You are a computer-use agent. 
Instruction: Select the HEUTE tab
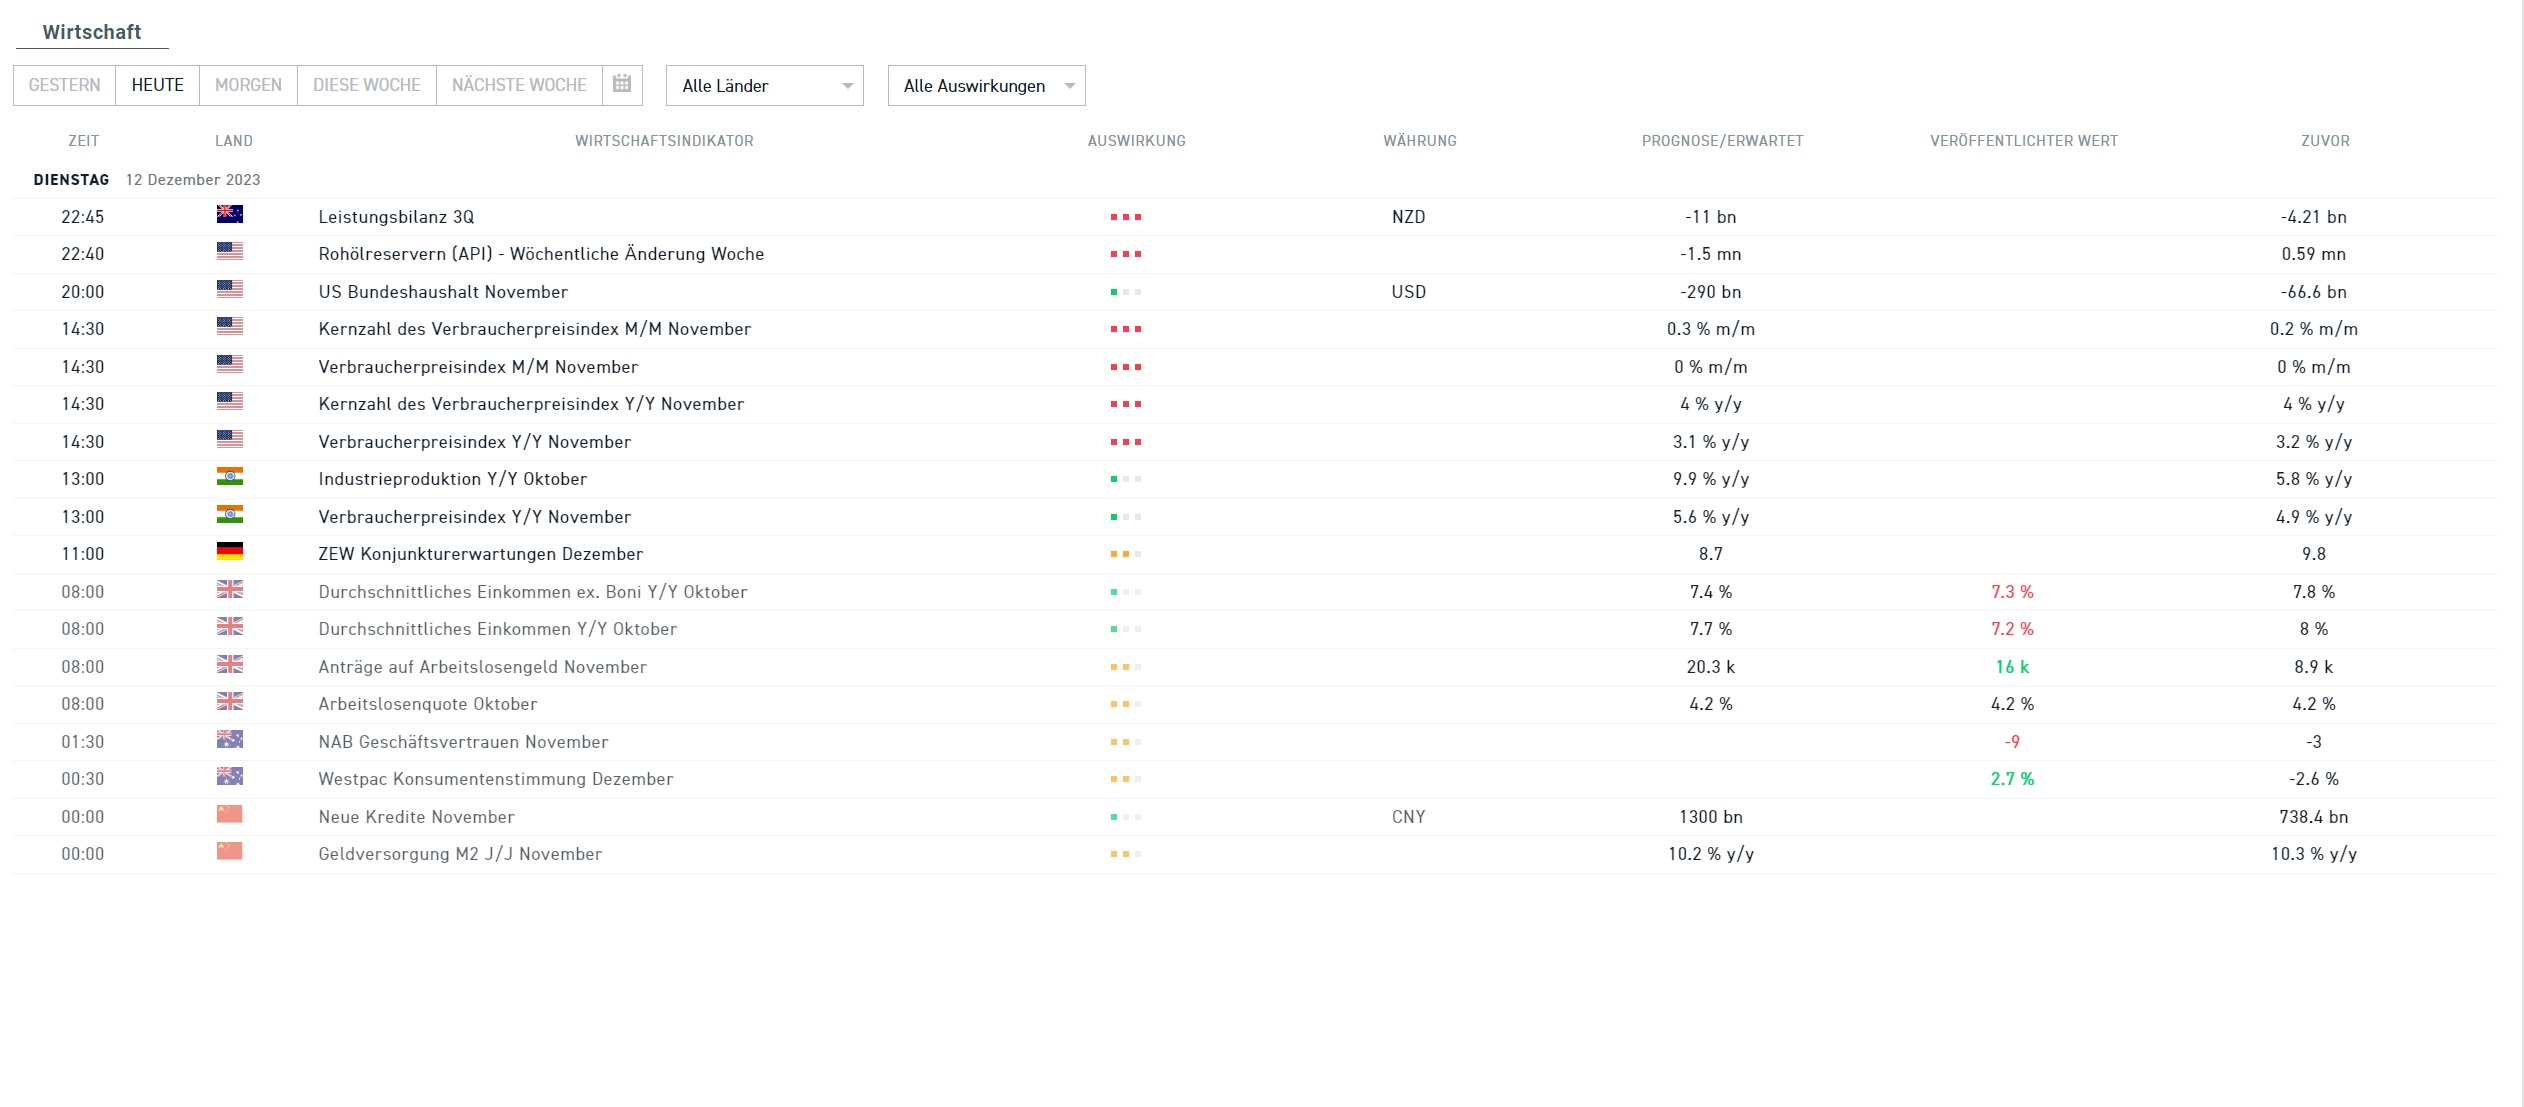(157, 85)
